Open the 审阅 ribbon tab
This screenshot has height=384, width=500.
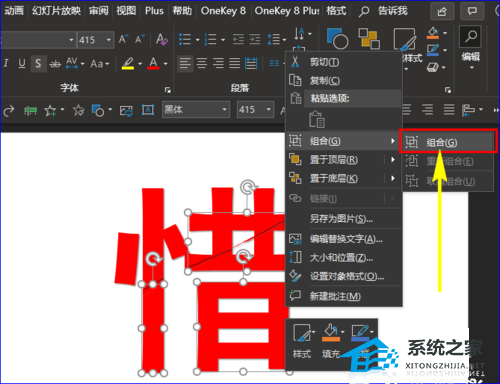click(99, 11)
